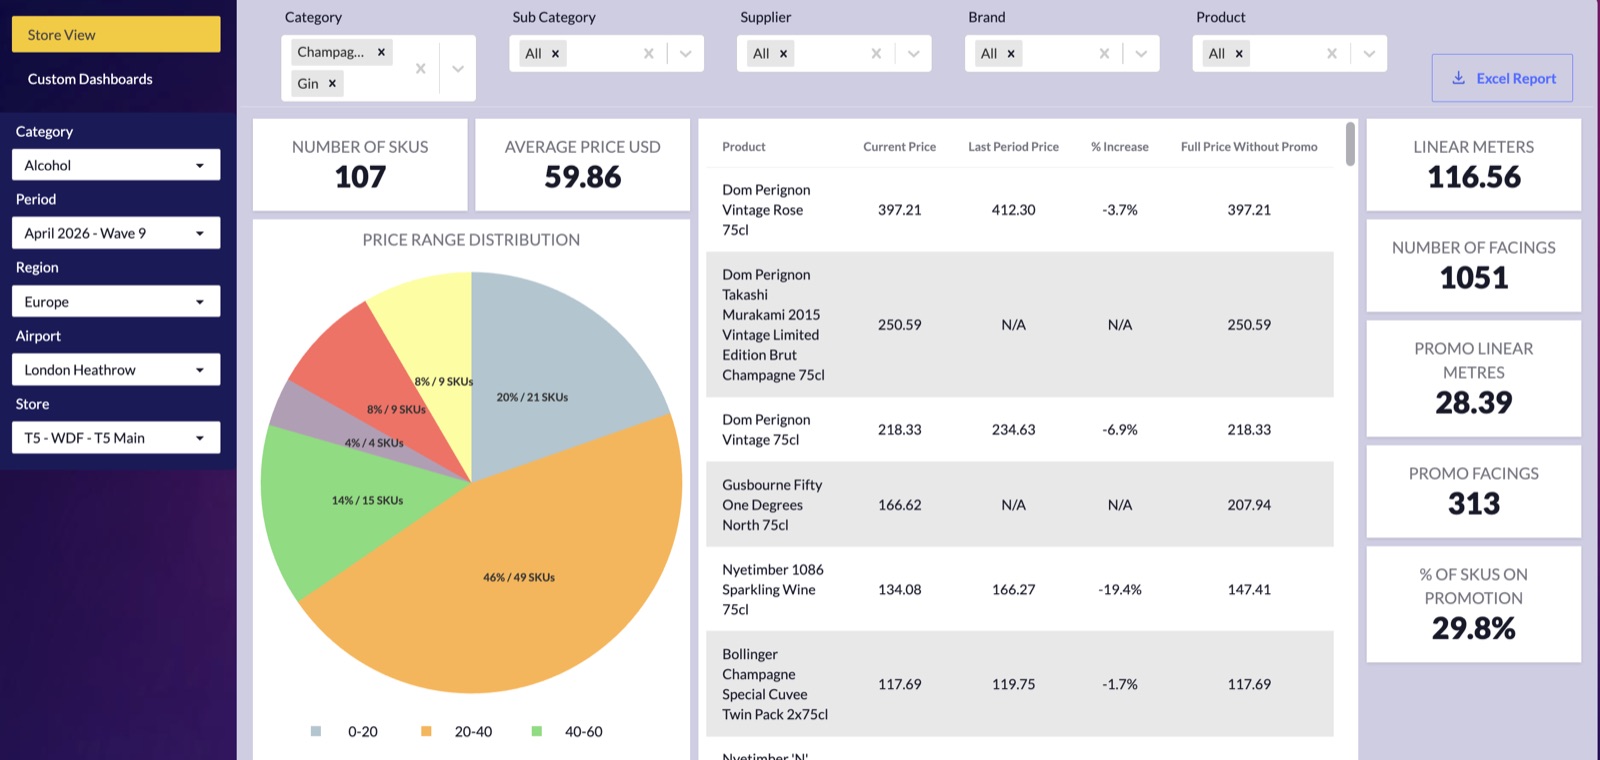Open the Supplier dropdown chevron
Viewport: 1600px width, 760px height.
click(x=914, y=54)
